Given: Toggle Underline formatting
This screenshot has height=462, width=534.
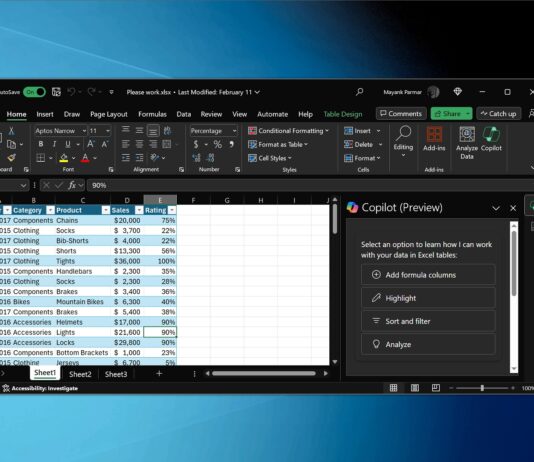Looking at the screenshot, I should coord(68,144).
